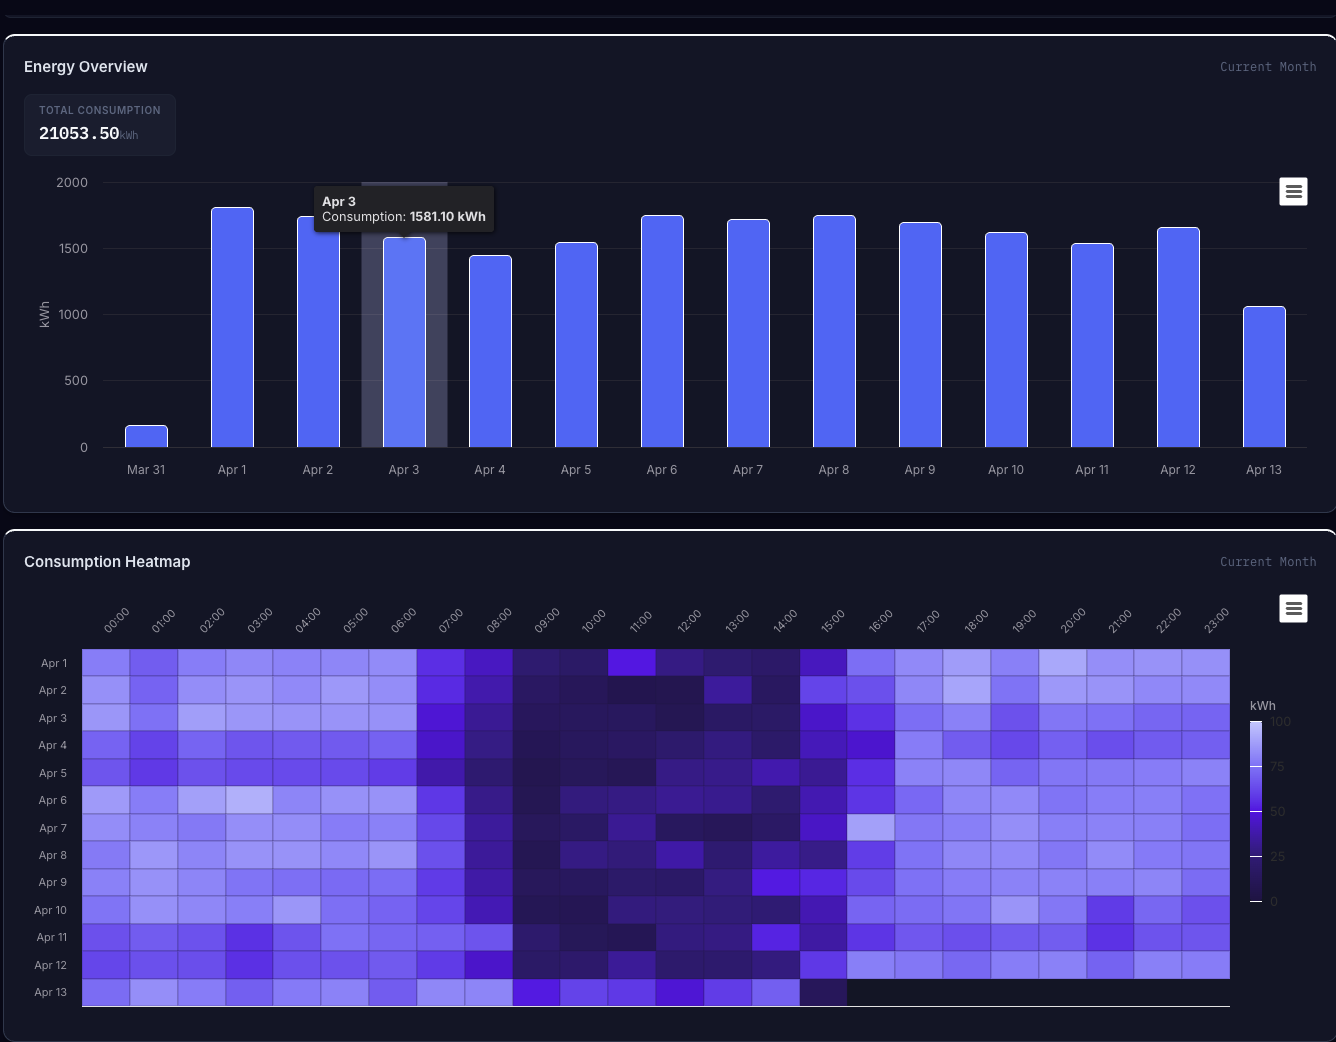Viewport: 1336px width, 1042px height.
Task: Select the Mar 31 bar in chart
Action: click(146, 436)
